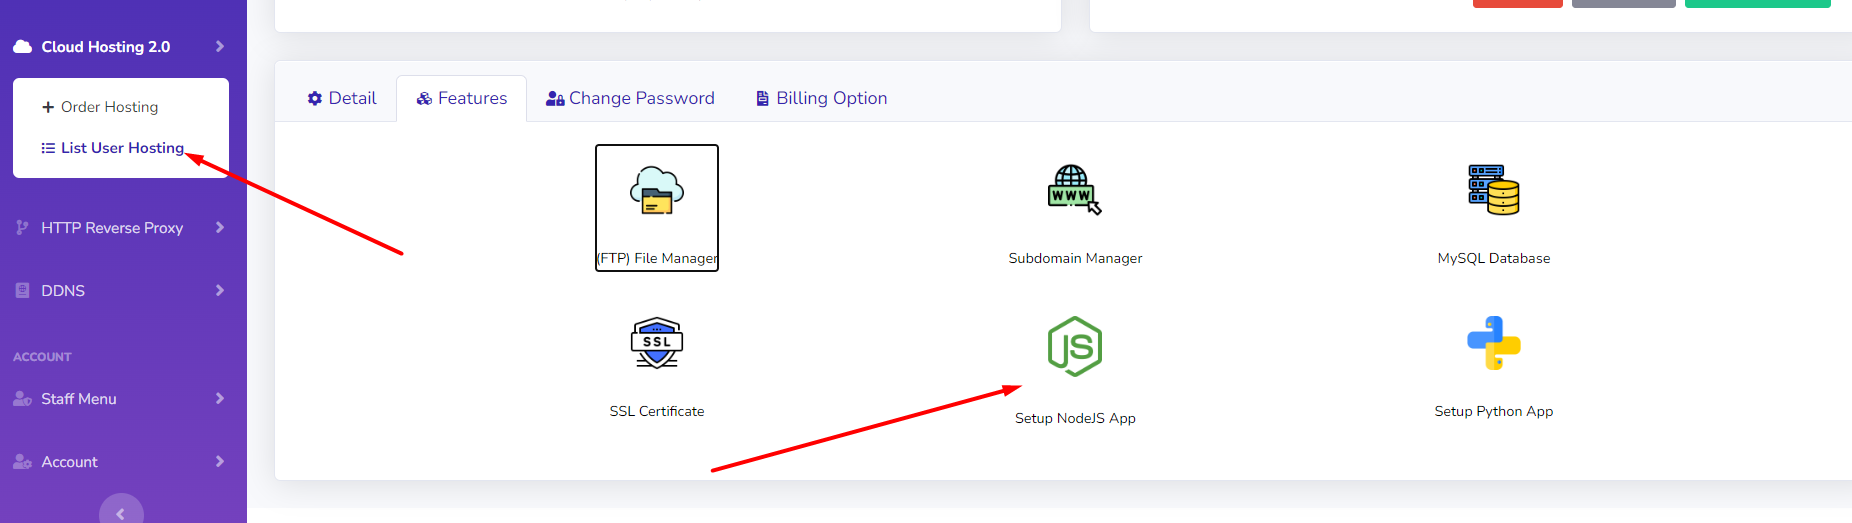Collapse the Cloud Hosting 2.0 menu chevron

[220, 47]
